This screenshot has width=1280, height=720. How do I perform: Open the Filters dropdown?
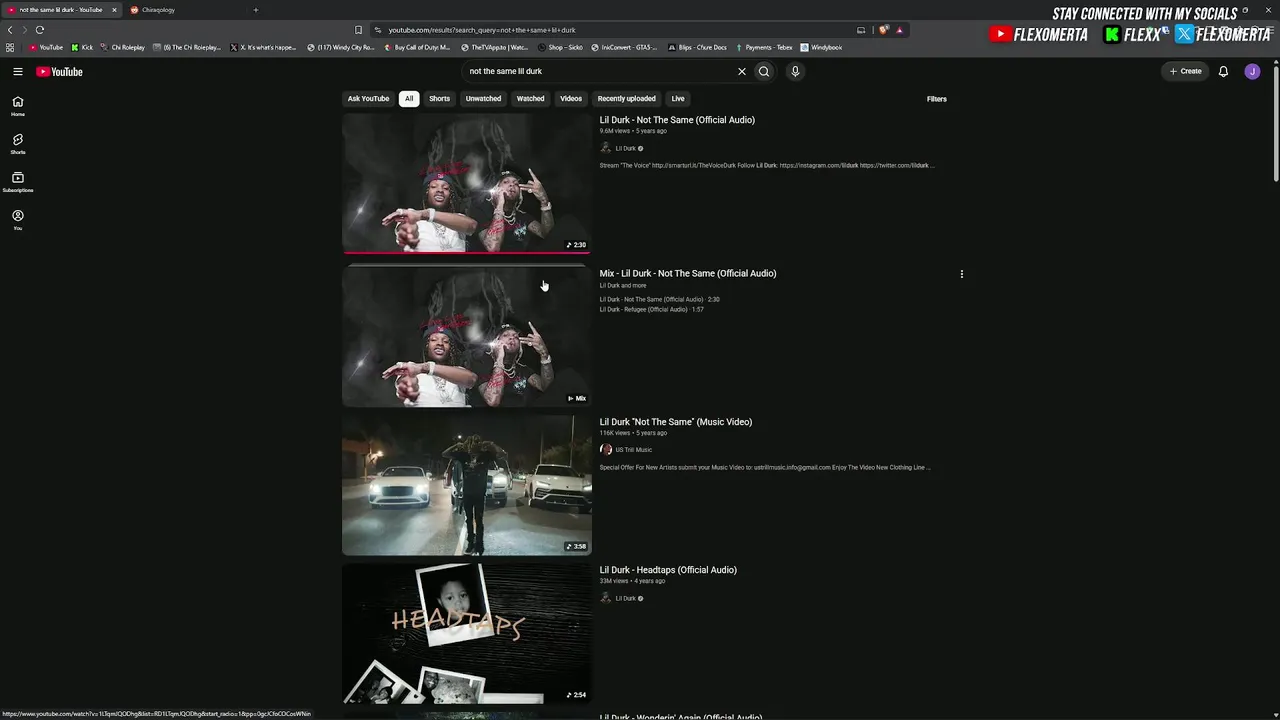click(936, 99)
